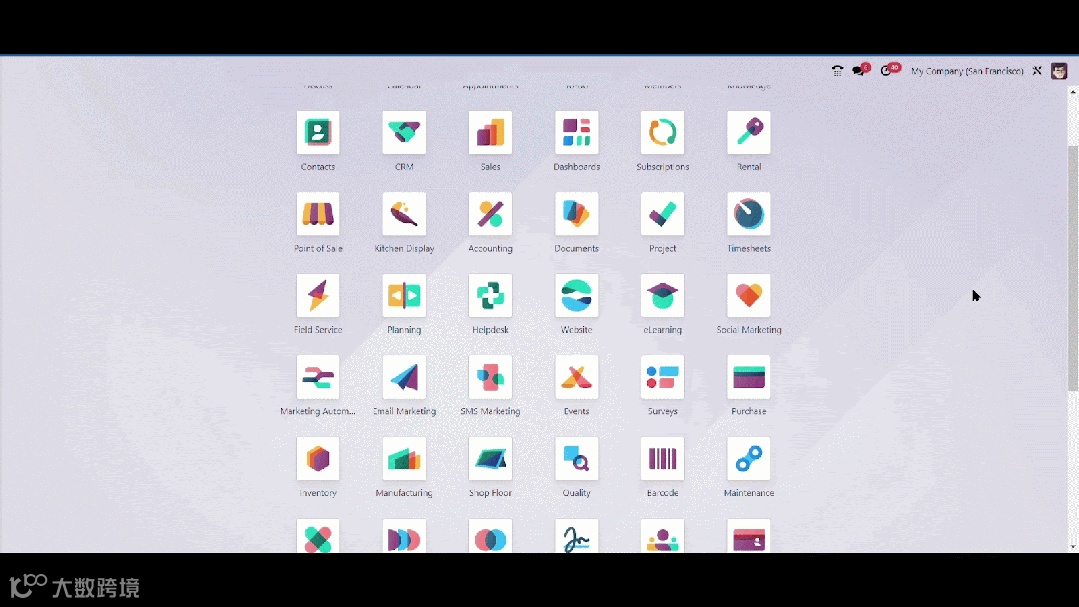The height and width of the screenshot is (607, 1079).
Task: Click the VoIP phone icon in the top bar
Action: coord(837,71)
